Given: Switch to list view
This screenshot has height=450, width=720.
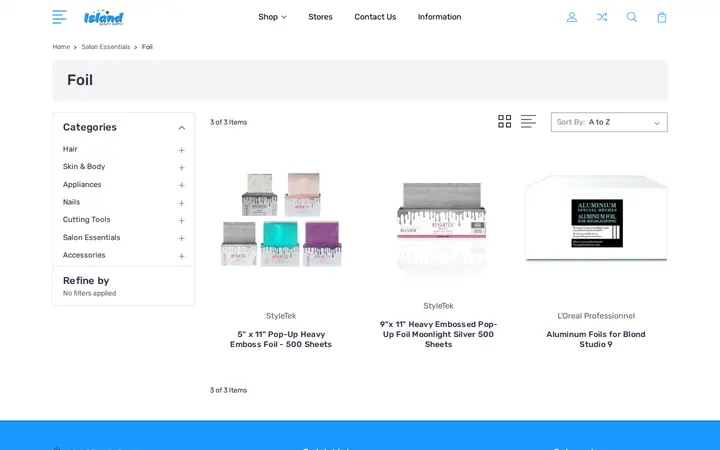Looking at the screenshot, I should 528,121.
